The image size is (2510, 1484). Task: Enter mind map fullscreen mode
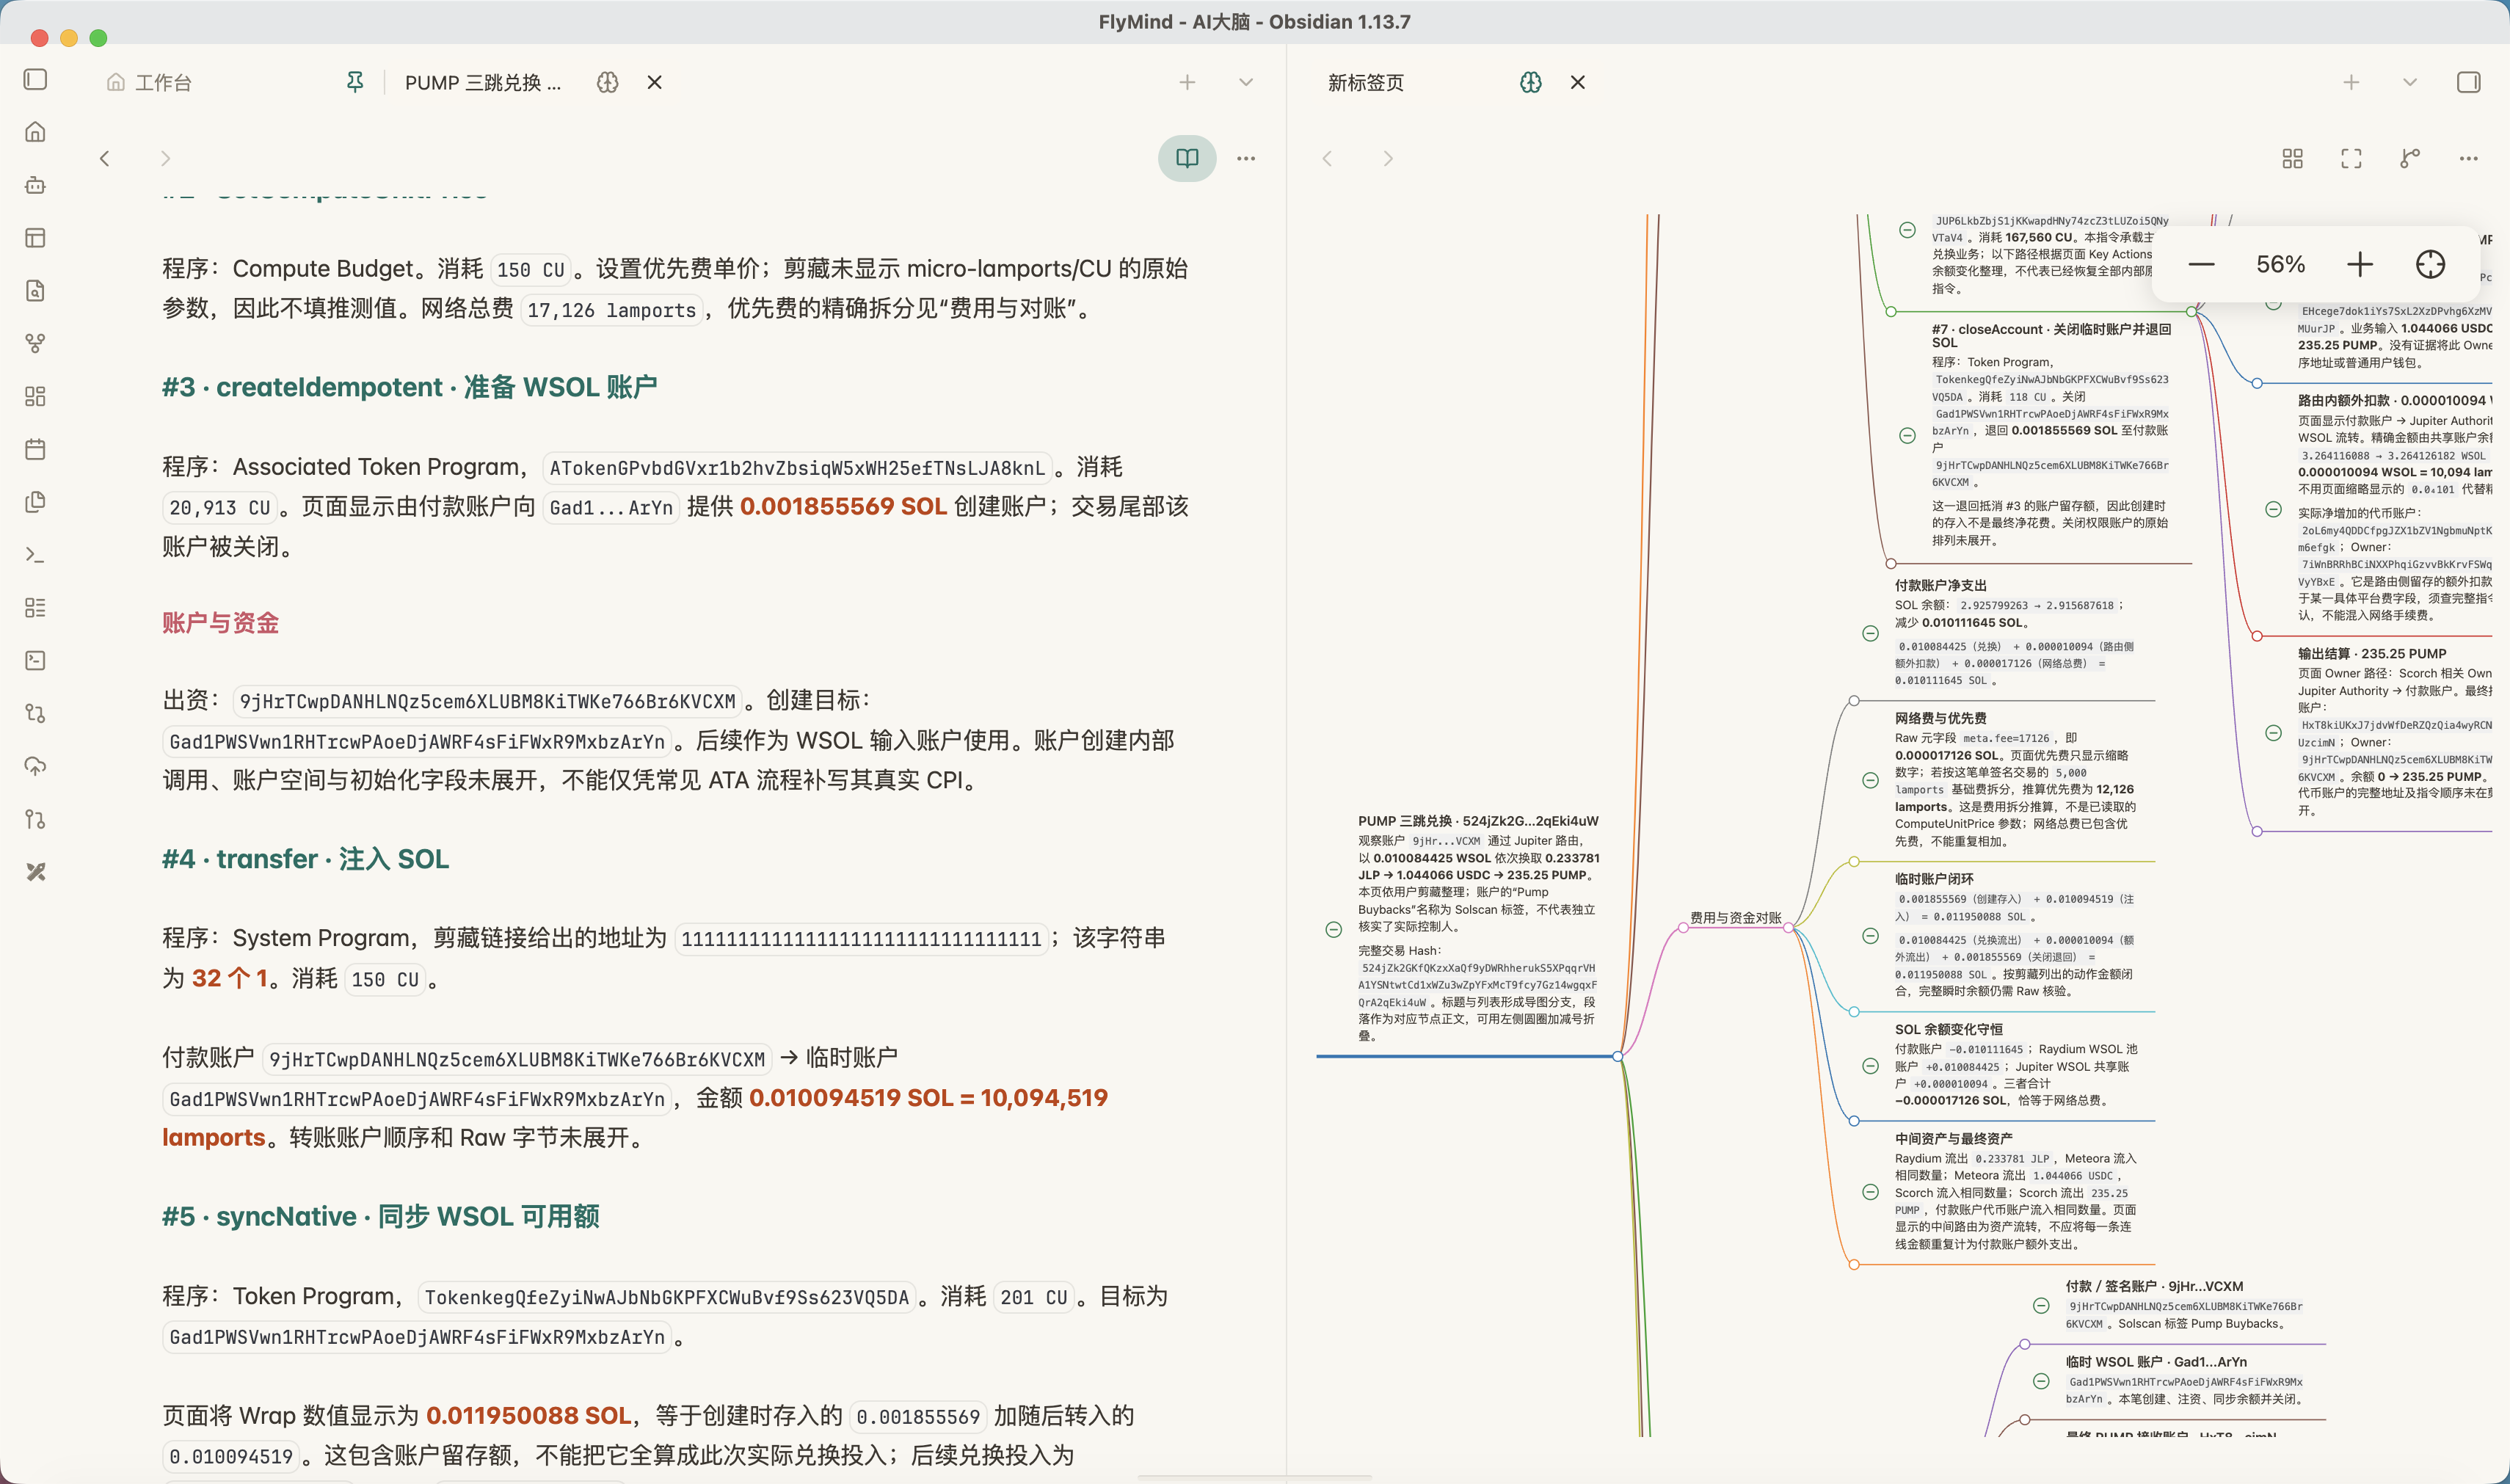(x=2351, y=158)
